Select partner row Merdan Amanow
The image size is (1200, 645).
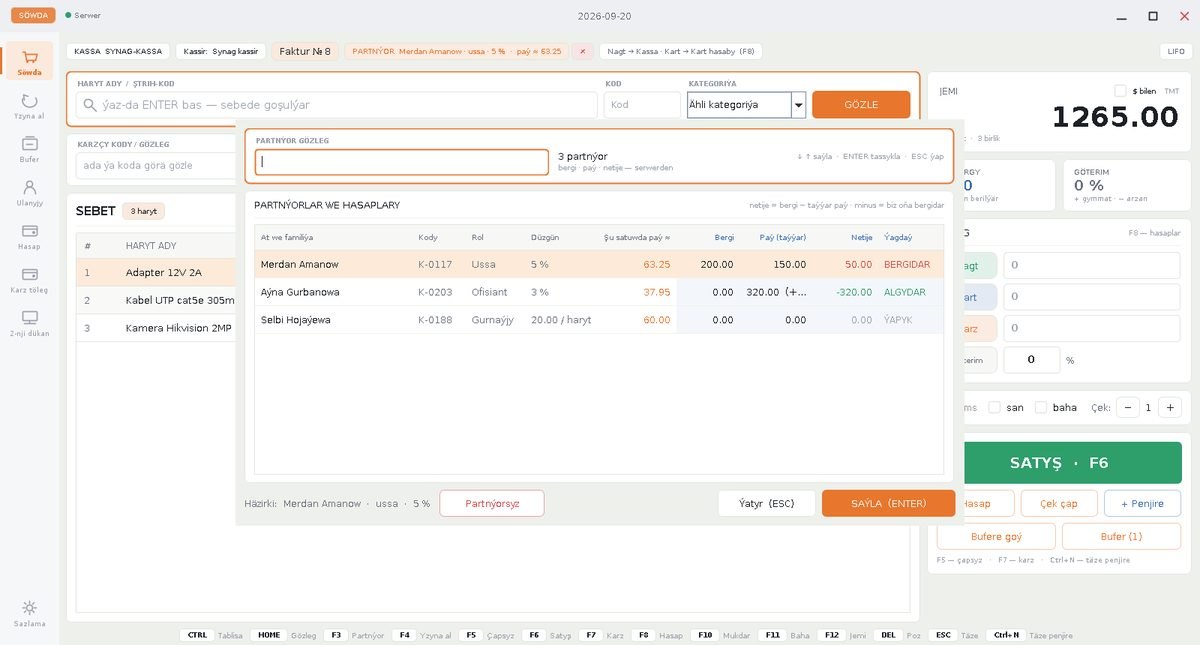point(599,264)
